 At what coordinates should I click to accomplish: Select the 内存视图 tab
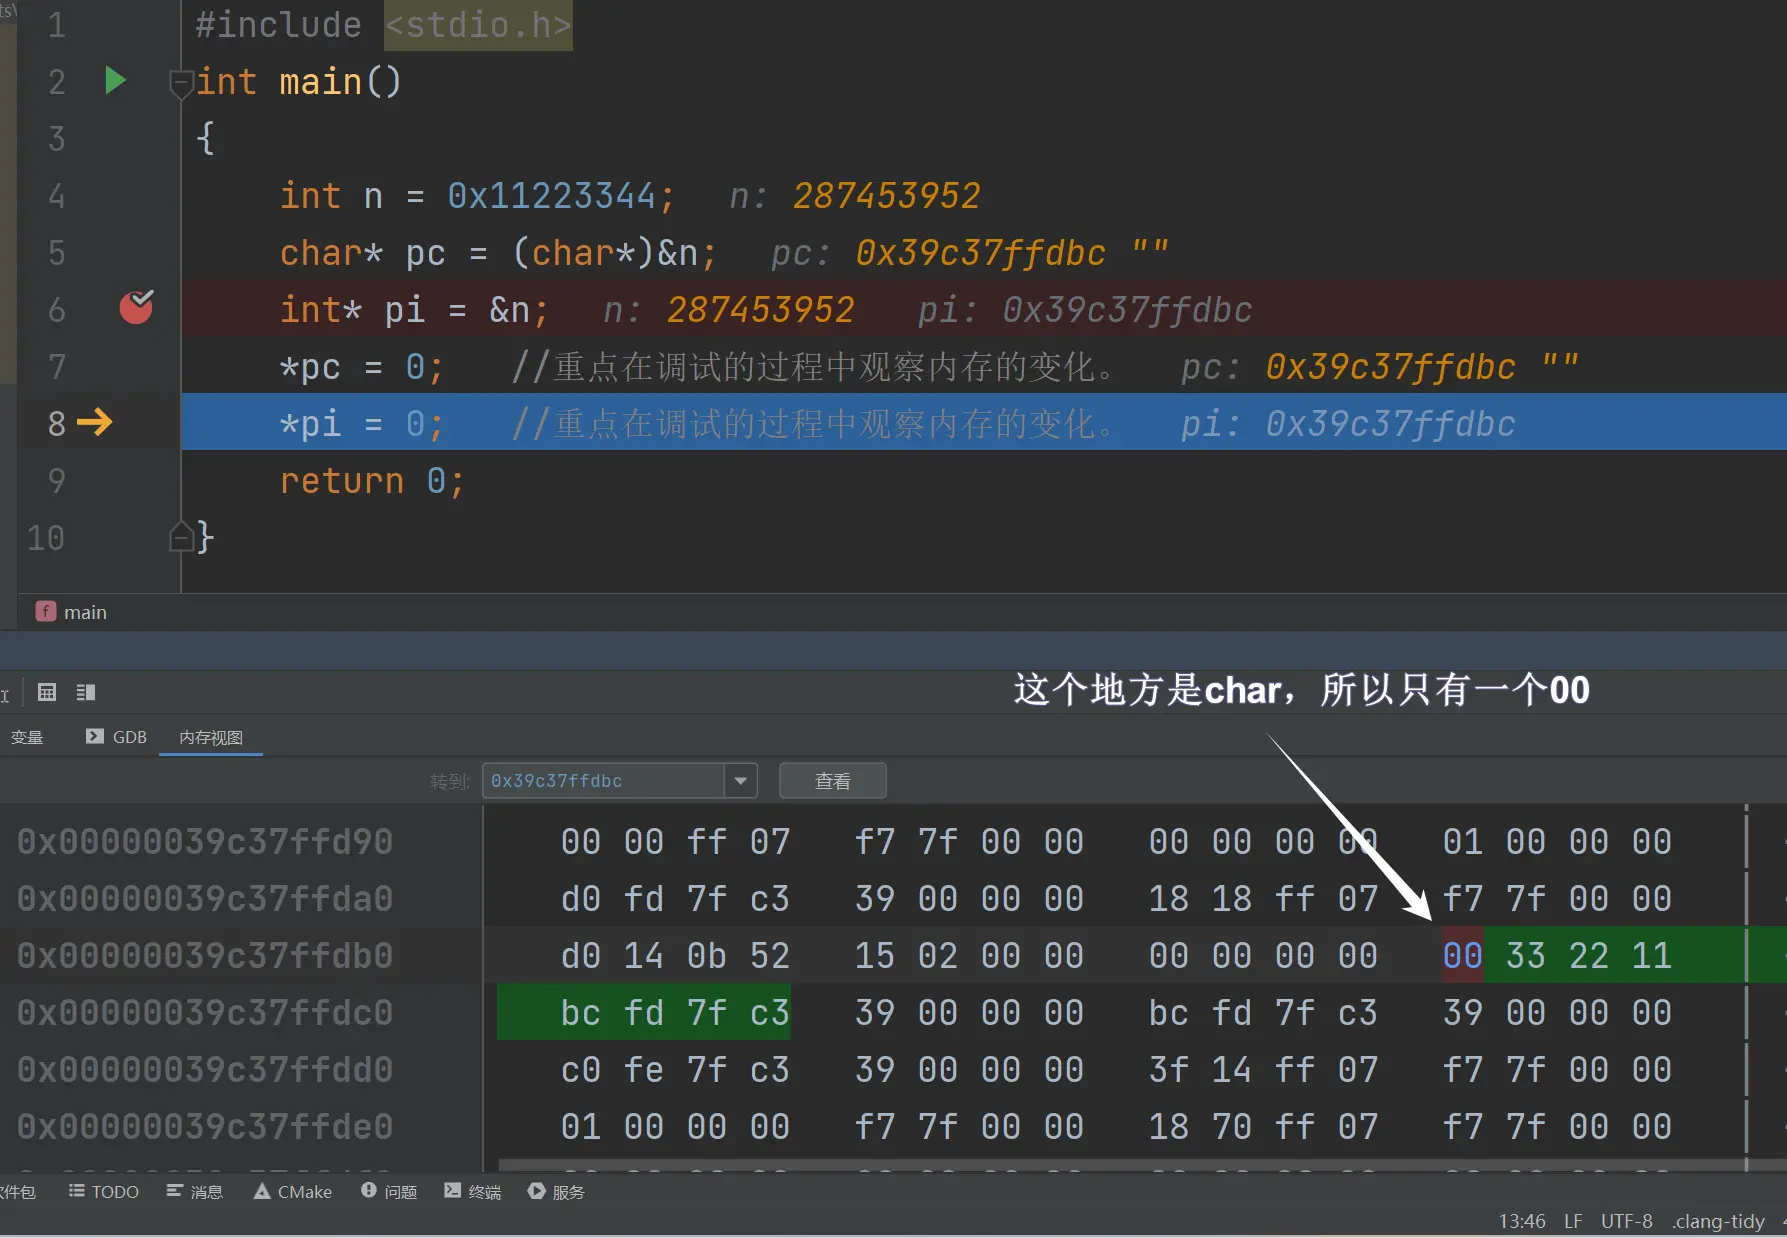point(211,737)
